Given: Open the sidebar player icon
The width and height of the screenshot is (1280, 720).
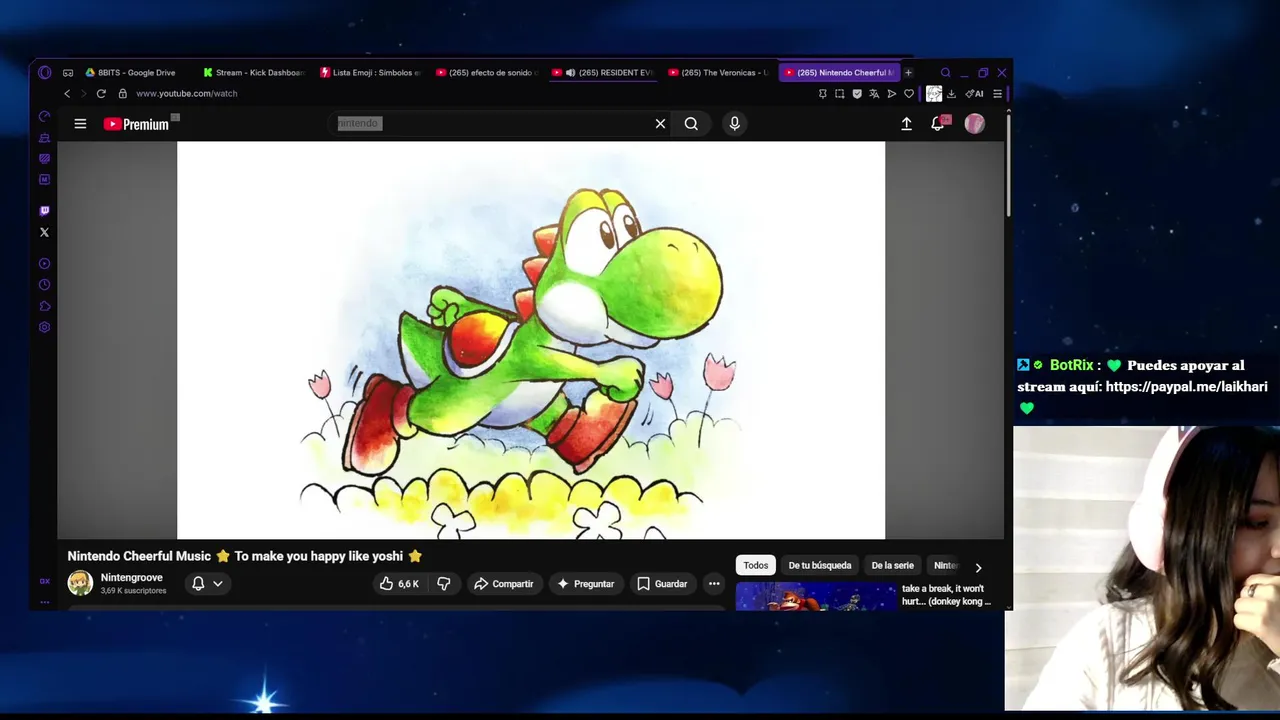Looking at the screenshot, I should tap(44, 264).
